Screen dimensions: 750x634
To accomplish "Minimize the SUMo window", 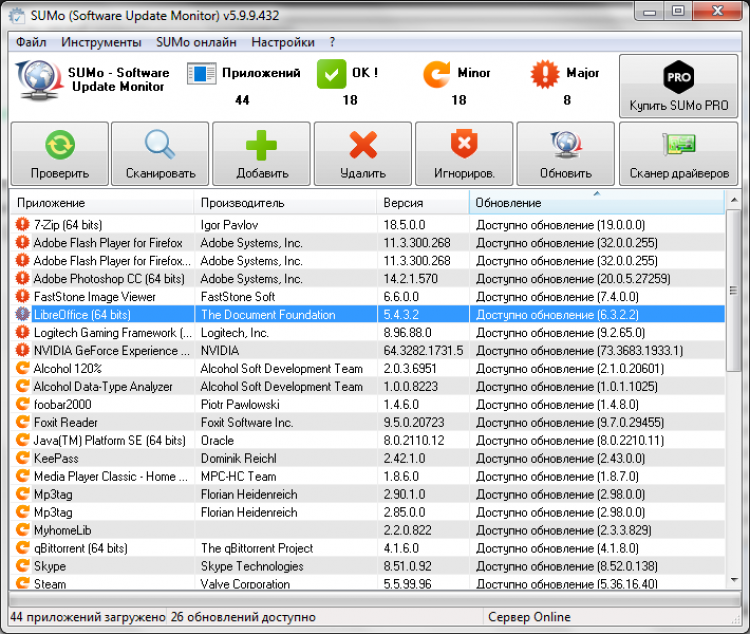I will 650,11.
